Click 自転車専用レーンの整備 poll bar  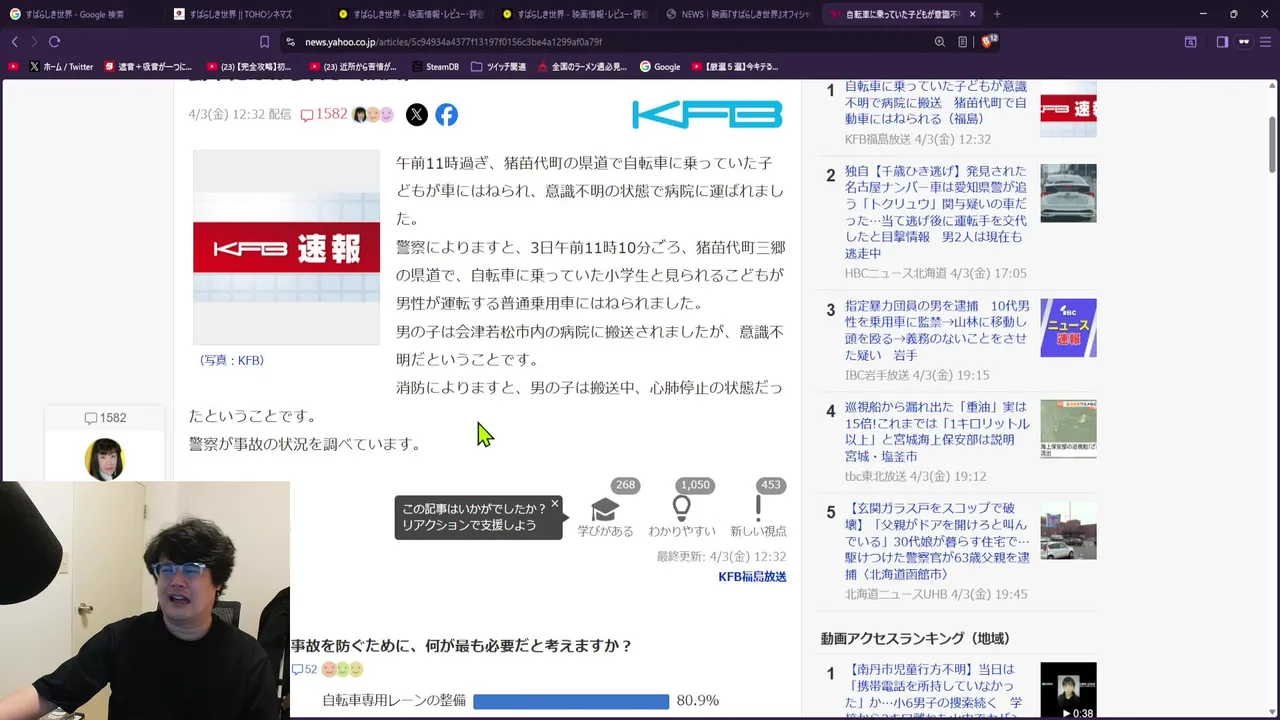coord(571,702)
